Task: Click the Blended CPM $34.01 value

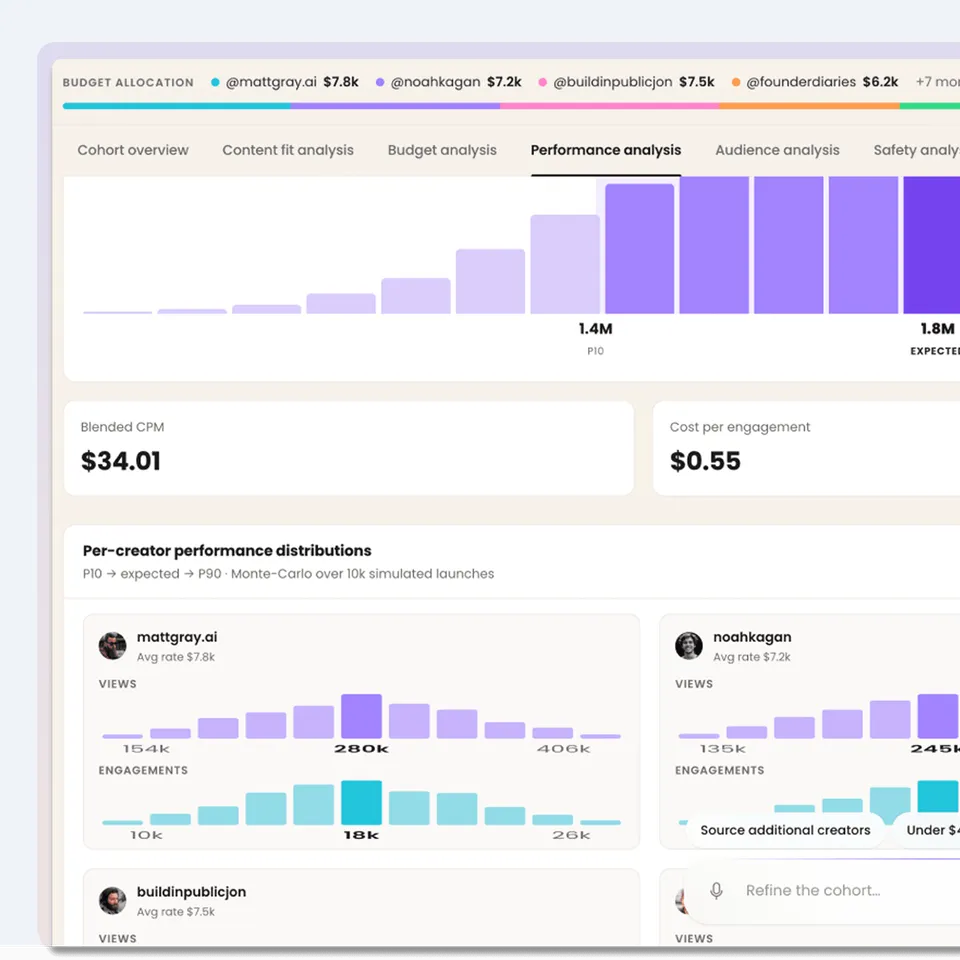Action: (x=121, y=461)
